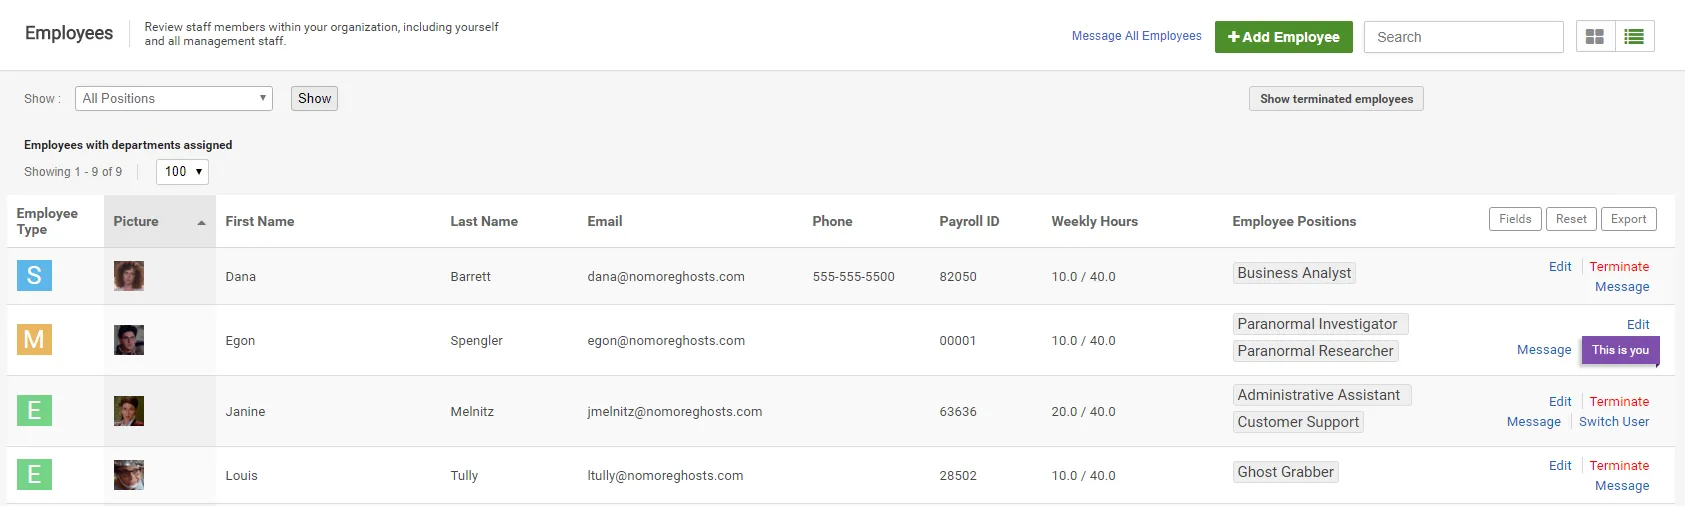Export the employee table
Viewport: 1685px width, 506px height.
click(1628, 219)
